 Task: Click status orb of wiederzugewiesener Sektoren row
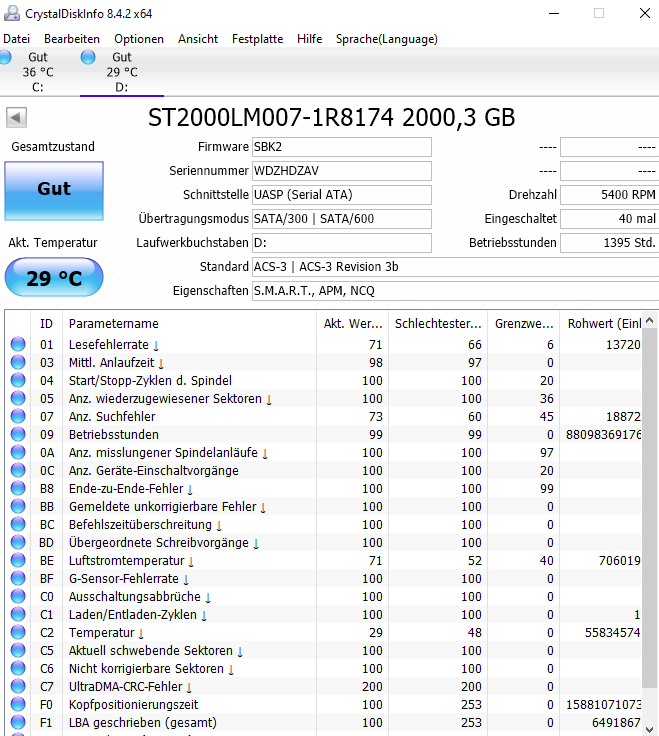18,398
